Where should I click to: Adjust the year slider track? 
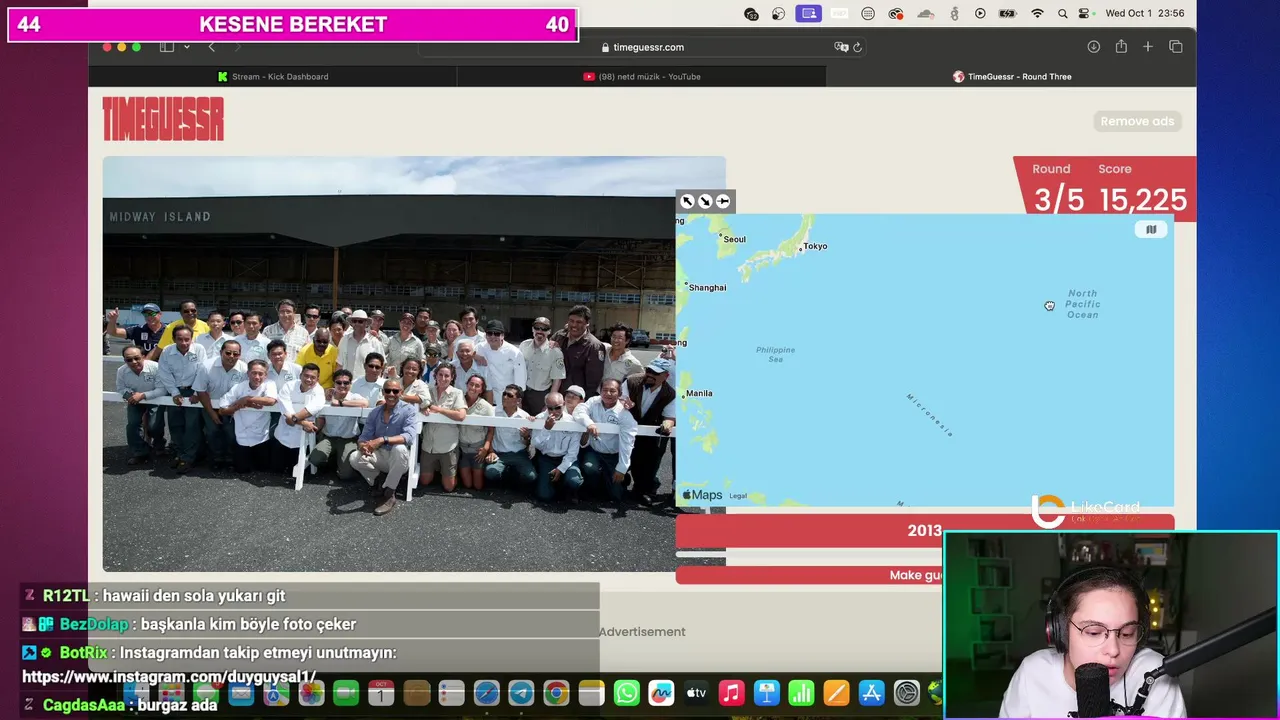point(810,554)
